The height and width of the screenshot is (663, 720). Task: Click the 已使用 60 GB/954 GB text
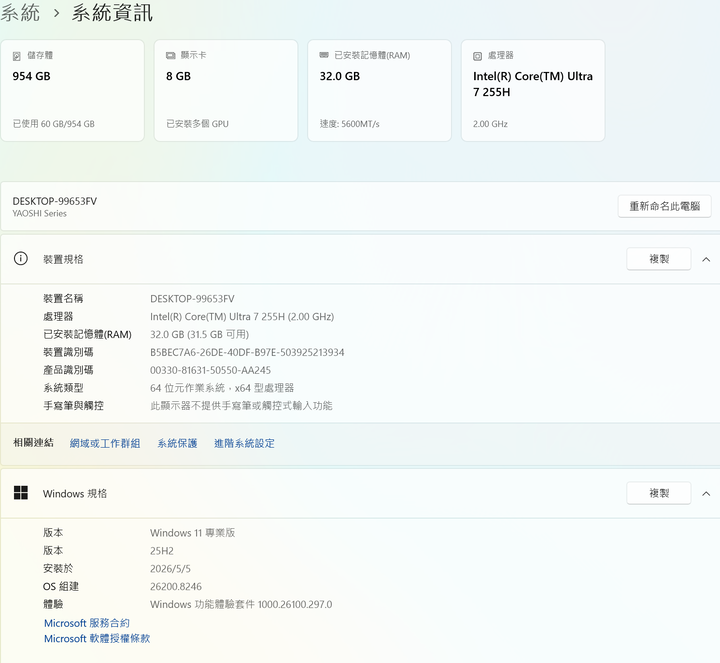[x=54, y=124]
